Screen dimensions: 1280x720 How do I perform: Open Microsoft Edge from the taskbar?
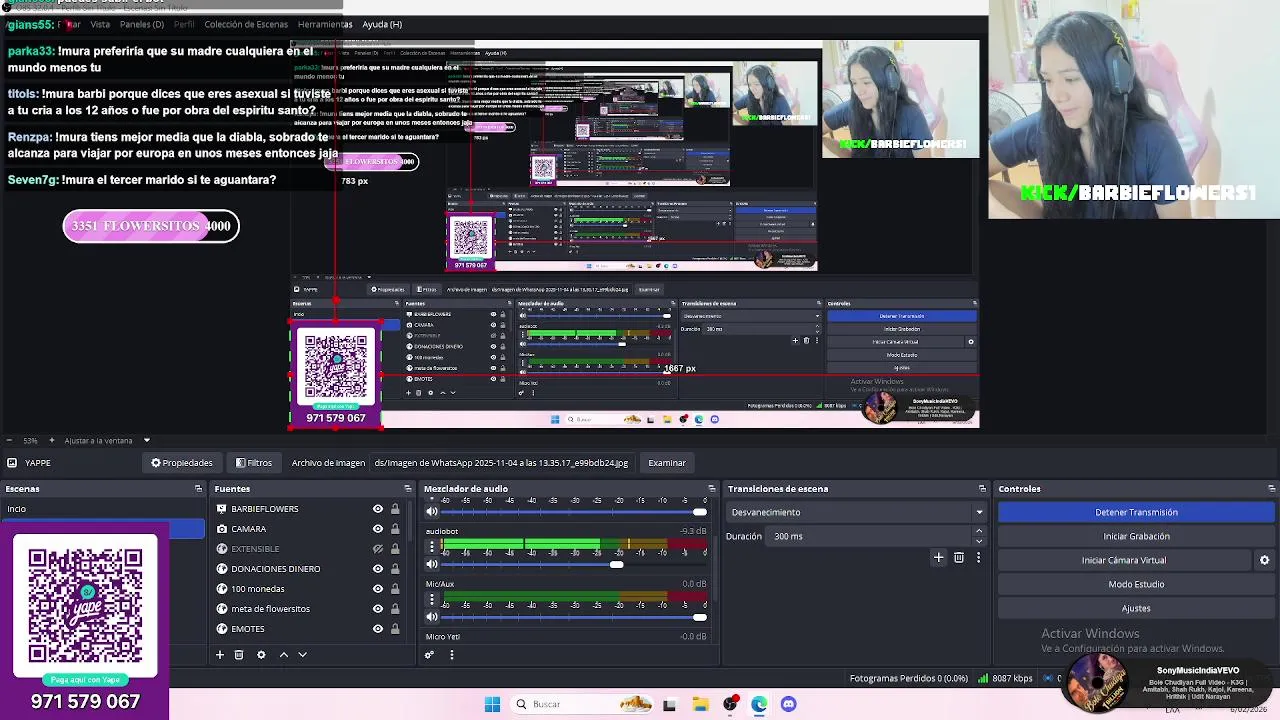coord(759,704)
